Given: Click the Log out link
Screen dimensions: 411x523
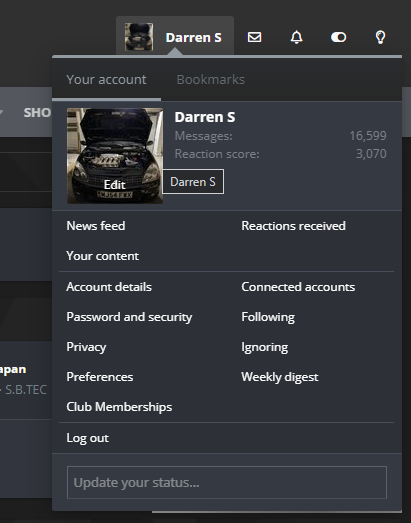Looking at the screenshot, I should (88, 438).
